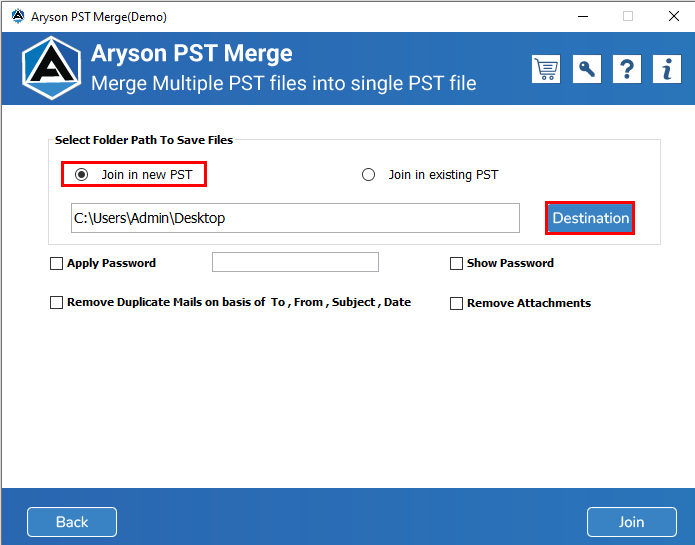Close the Aryson PST Merge window
Image resolution: width=695 pixels, height=545 pixels.
click(x=674, y=16)
